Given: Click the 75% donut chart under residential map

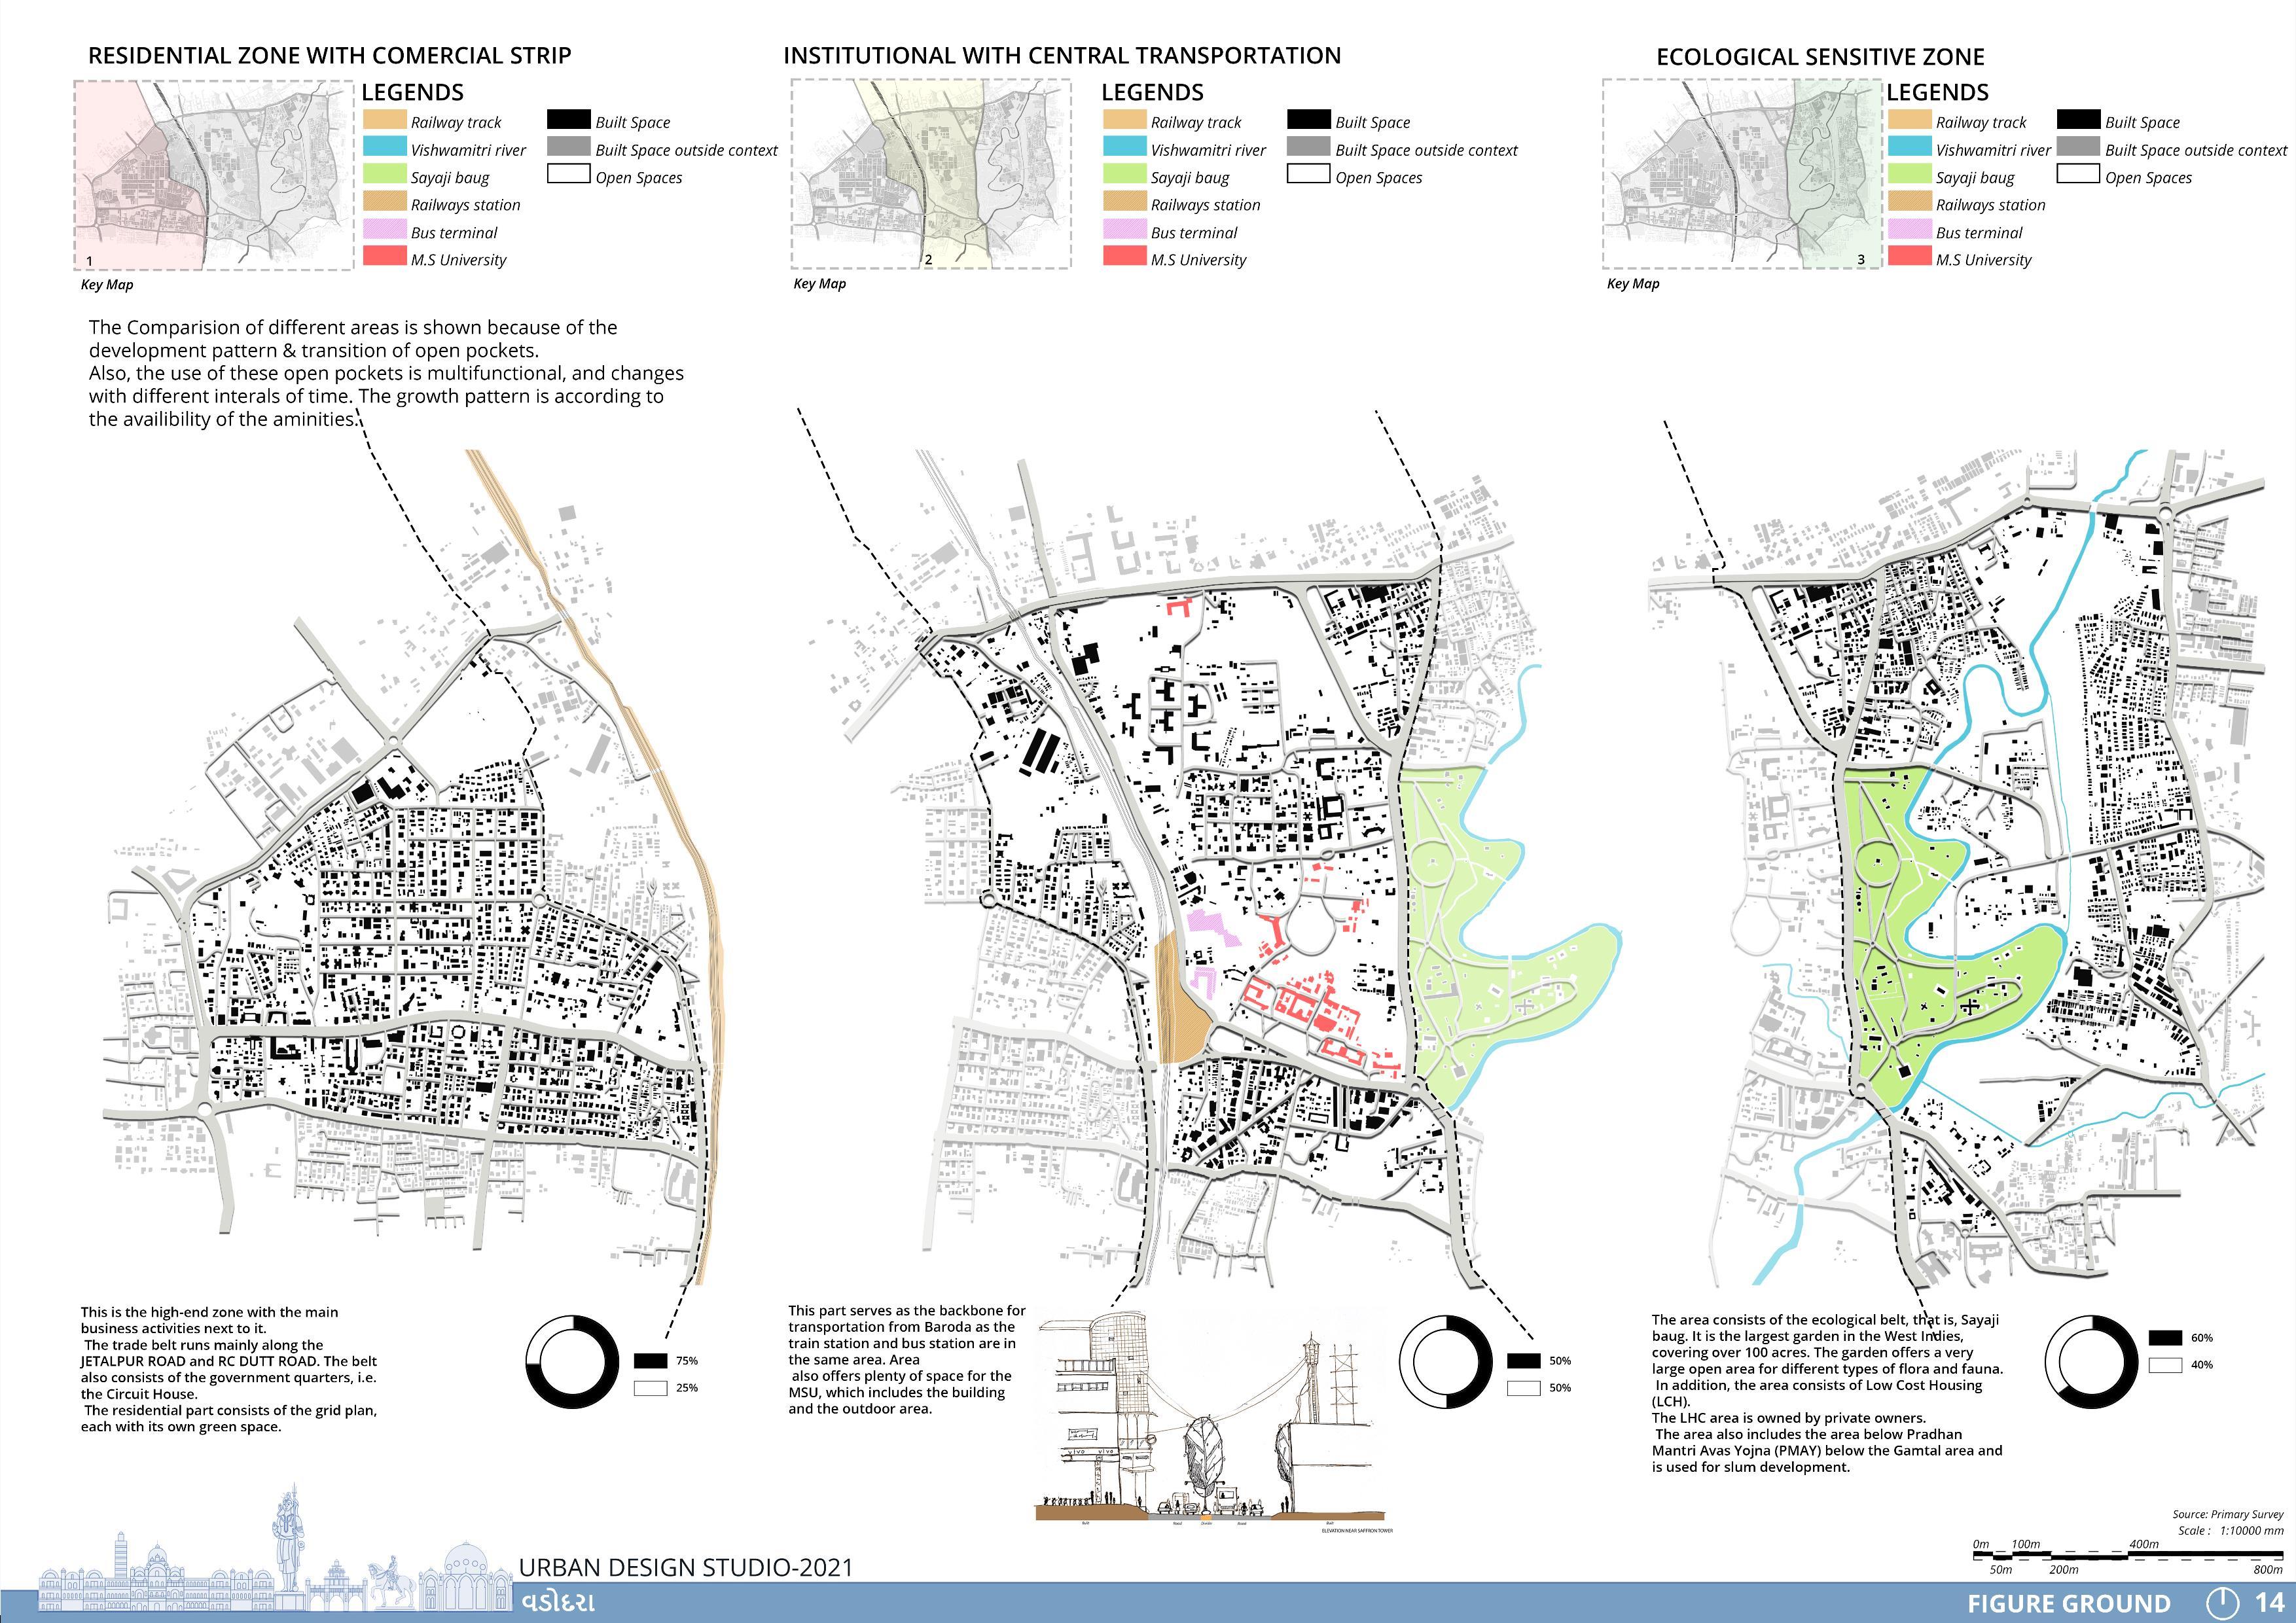Looking at the screenshot, I should click(572, 1363).
